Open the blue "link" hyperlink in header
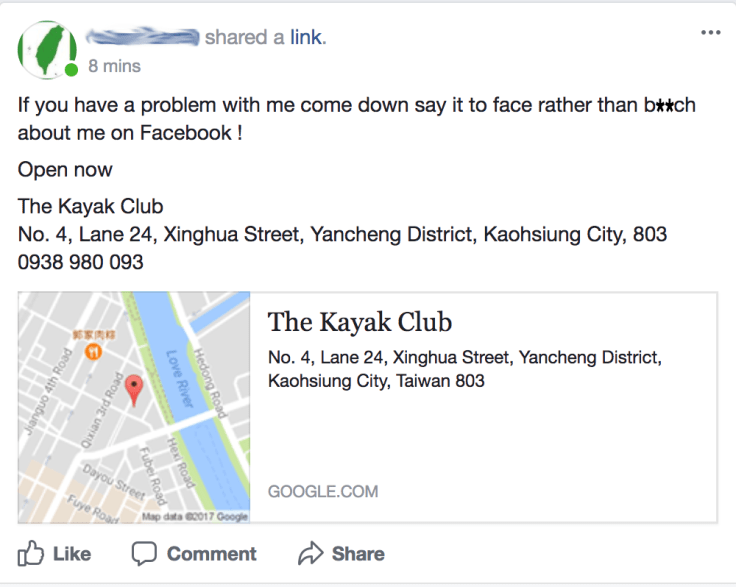The height and width of the screenshot is (587, 736). (306, 38)
